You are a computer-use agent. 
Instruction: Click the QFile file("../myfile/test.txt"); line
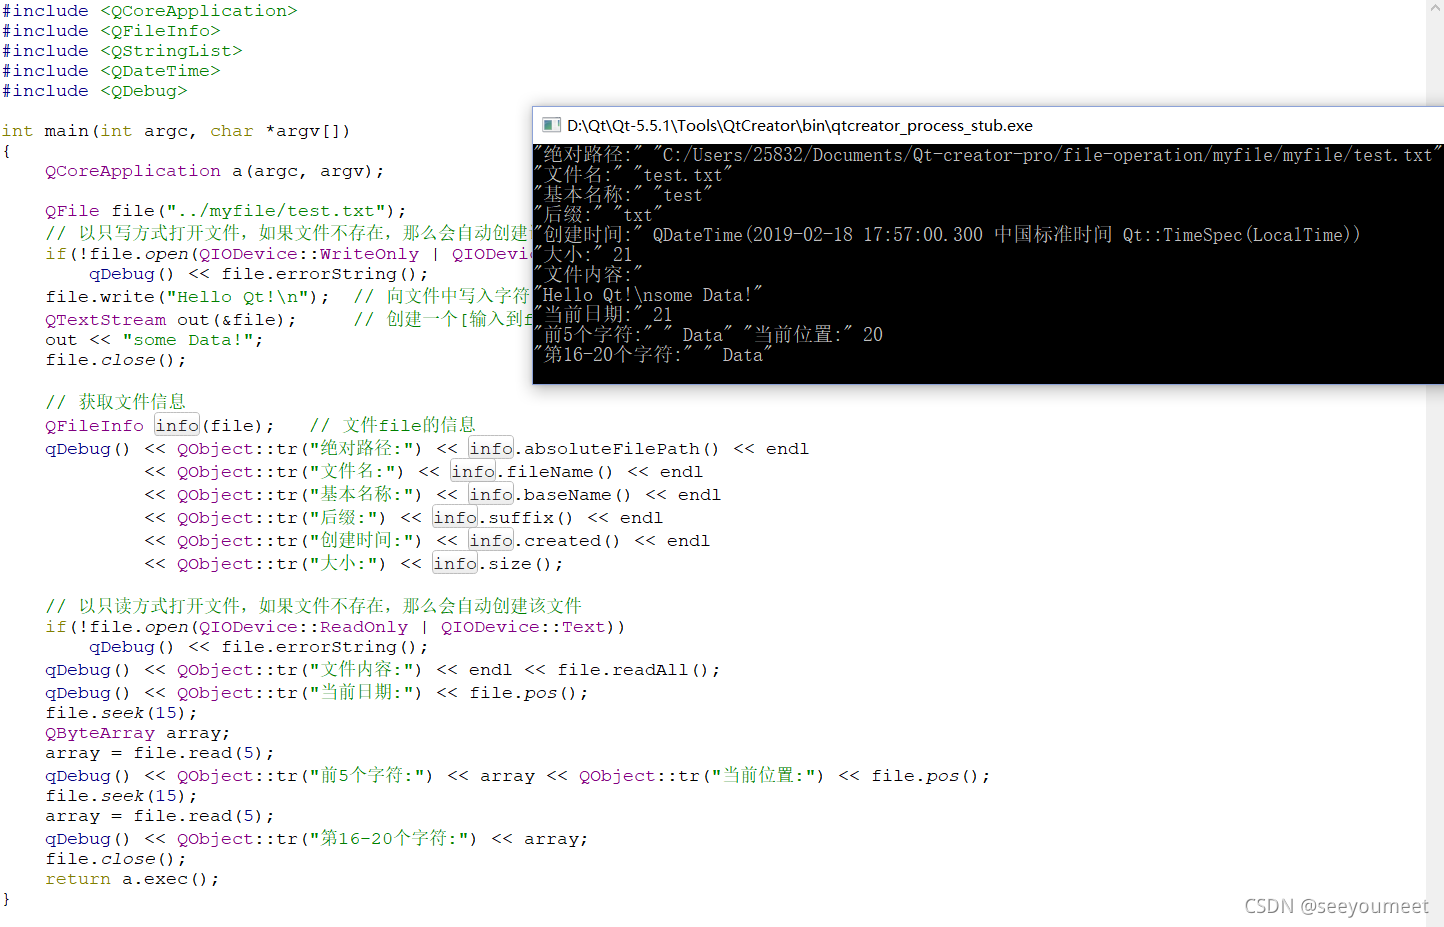click(x=226, y=211)
